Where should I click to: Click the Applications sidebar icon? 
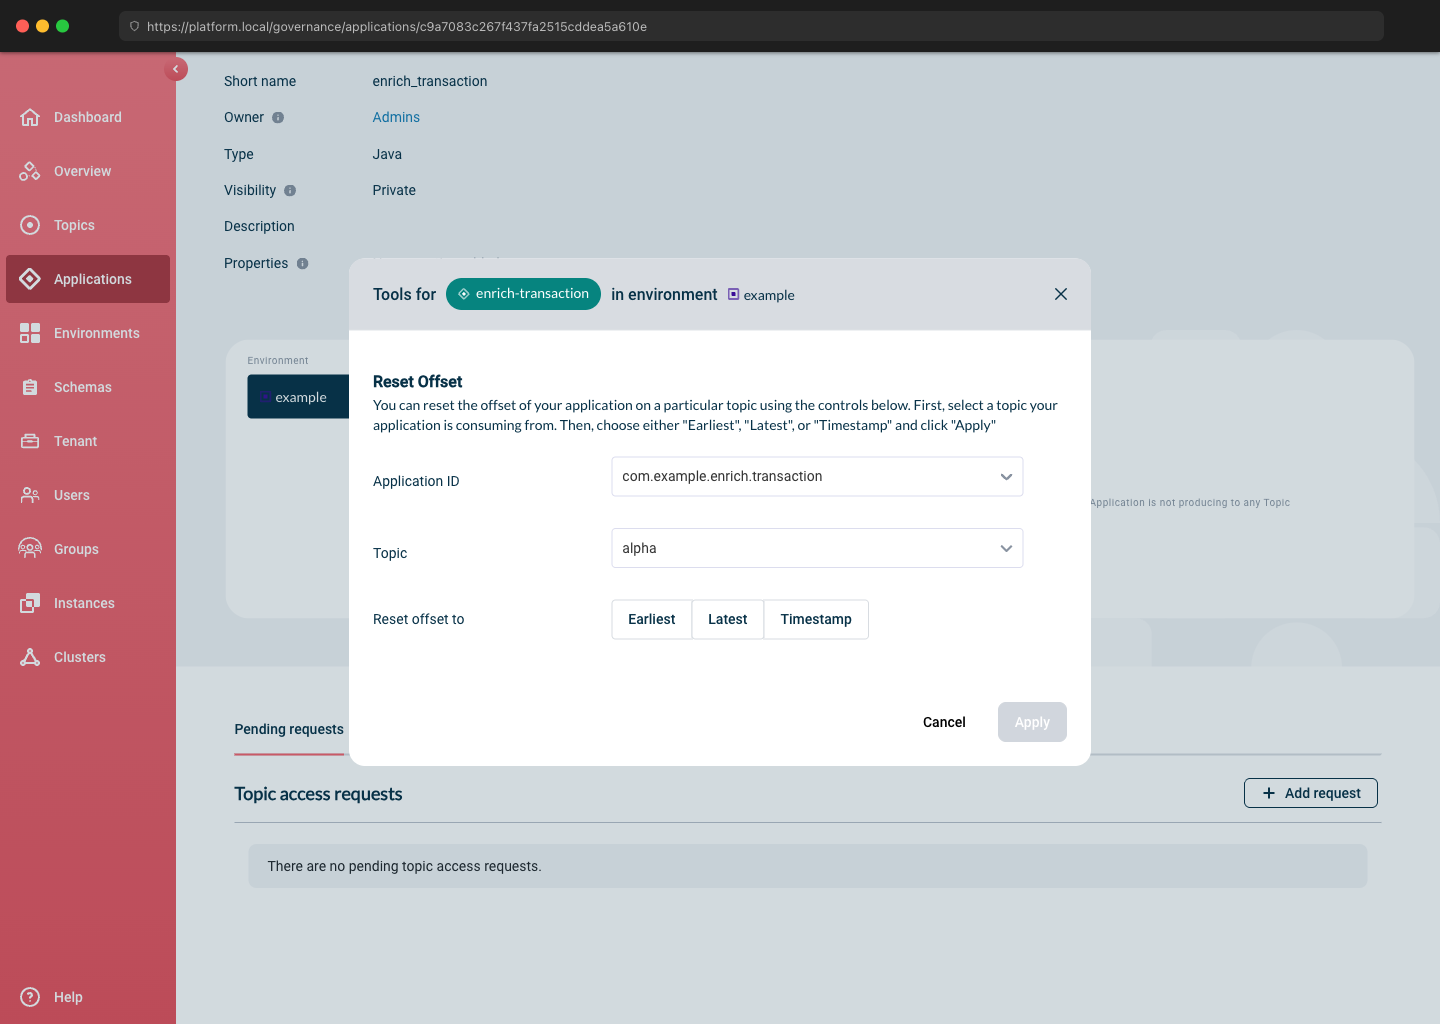[x=30, y=279]
